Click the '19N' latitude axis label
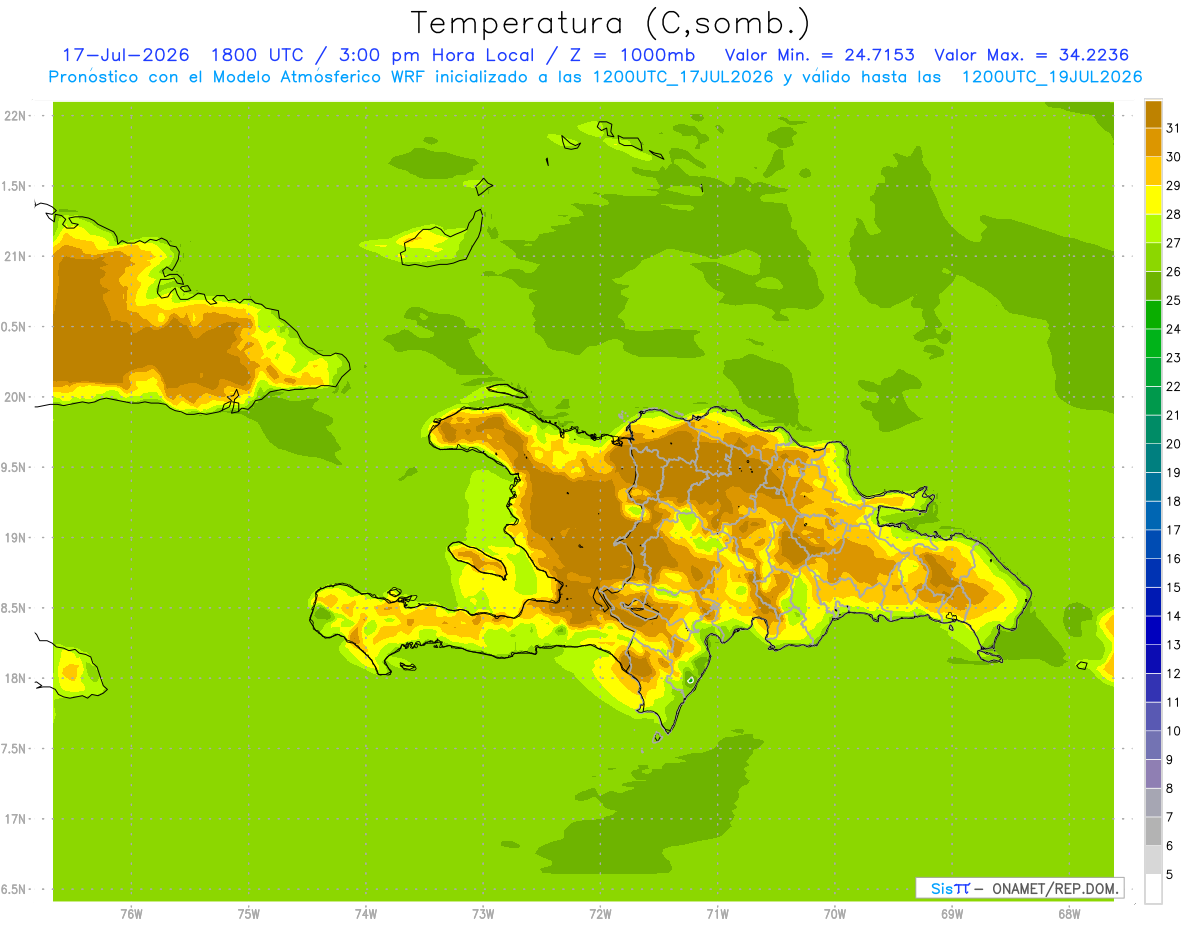 click(x=16, y=538)
